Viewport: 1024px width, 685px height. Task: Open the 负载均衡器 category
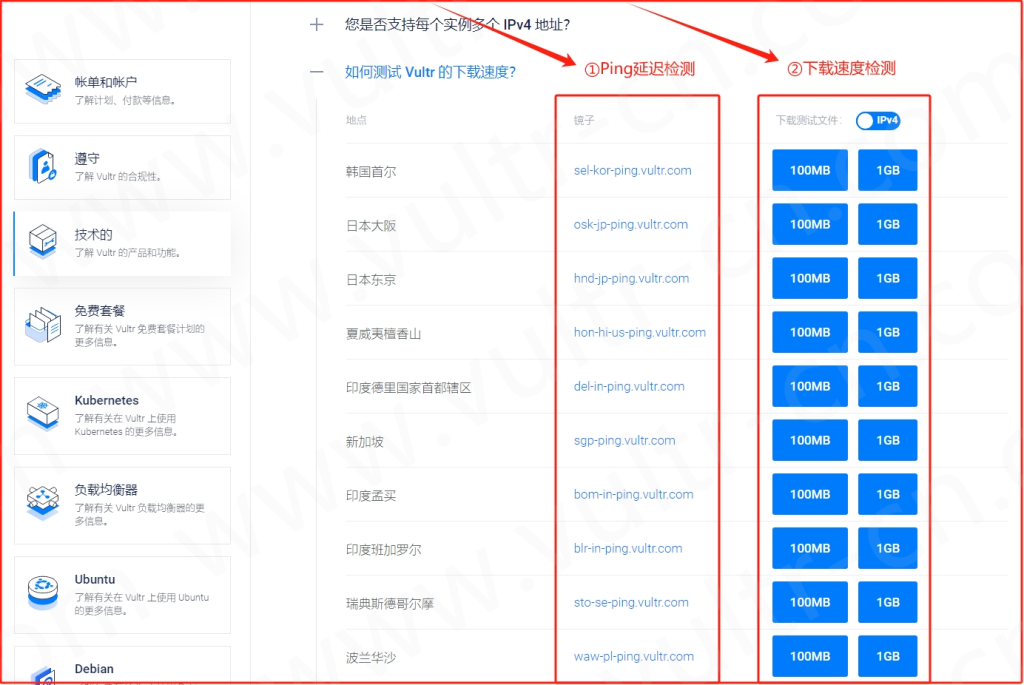click(123, 505)
